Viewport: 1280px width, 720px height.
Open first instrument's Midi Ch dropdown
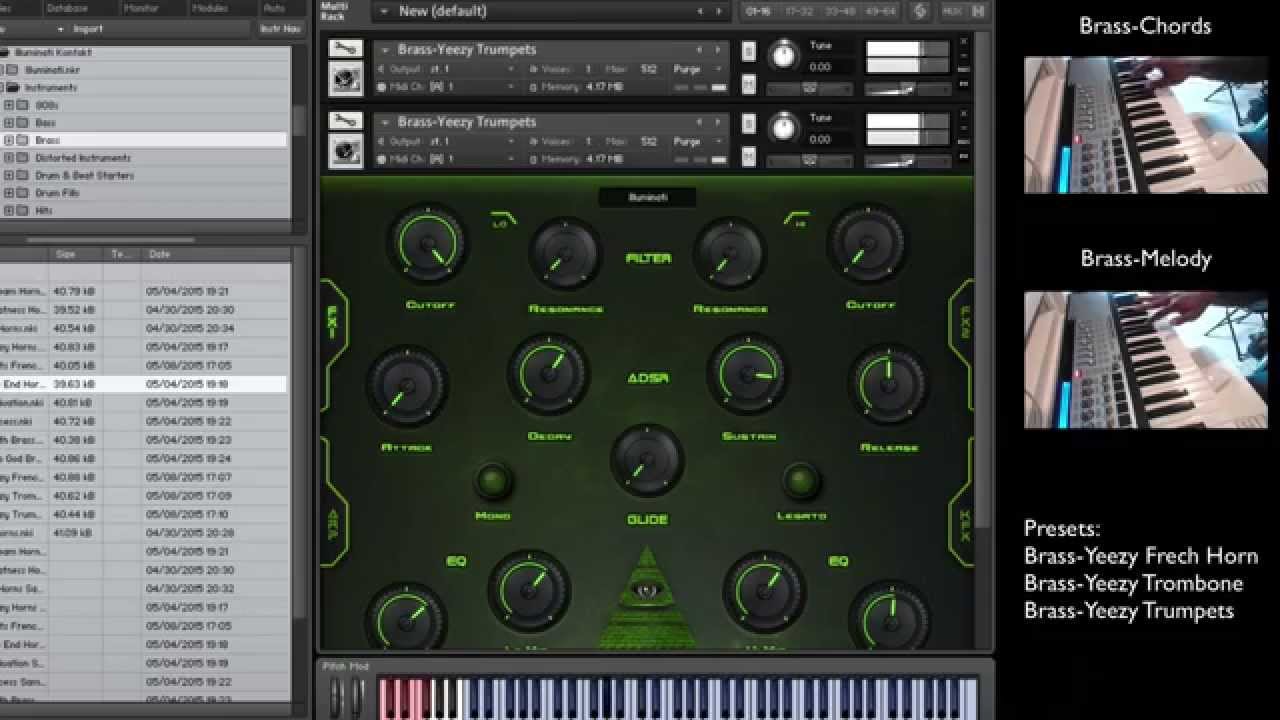[x=446, y=87]
